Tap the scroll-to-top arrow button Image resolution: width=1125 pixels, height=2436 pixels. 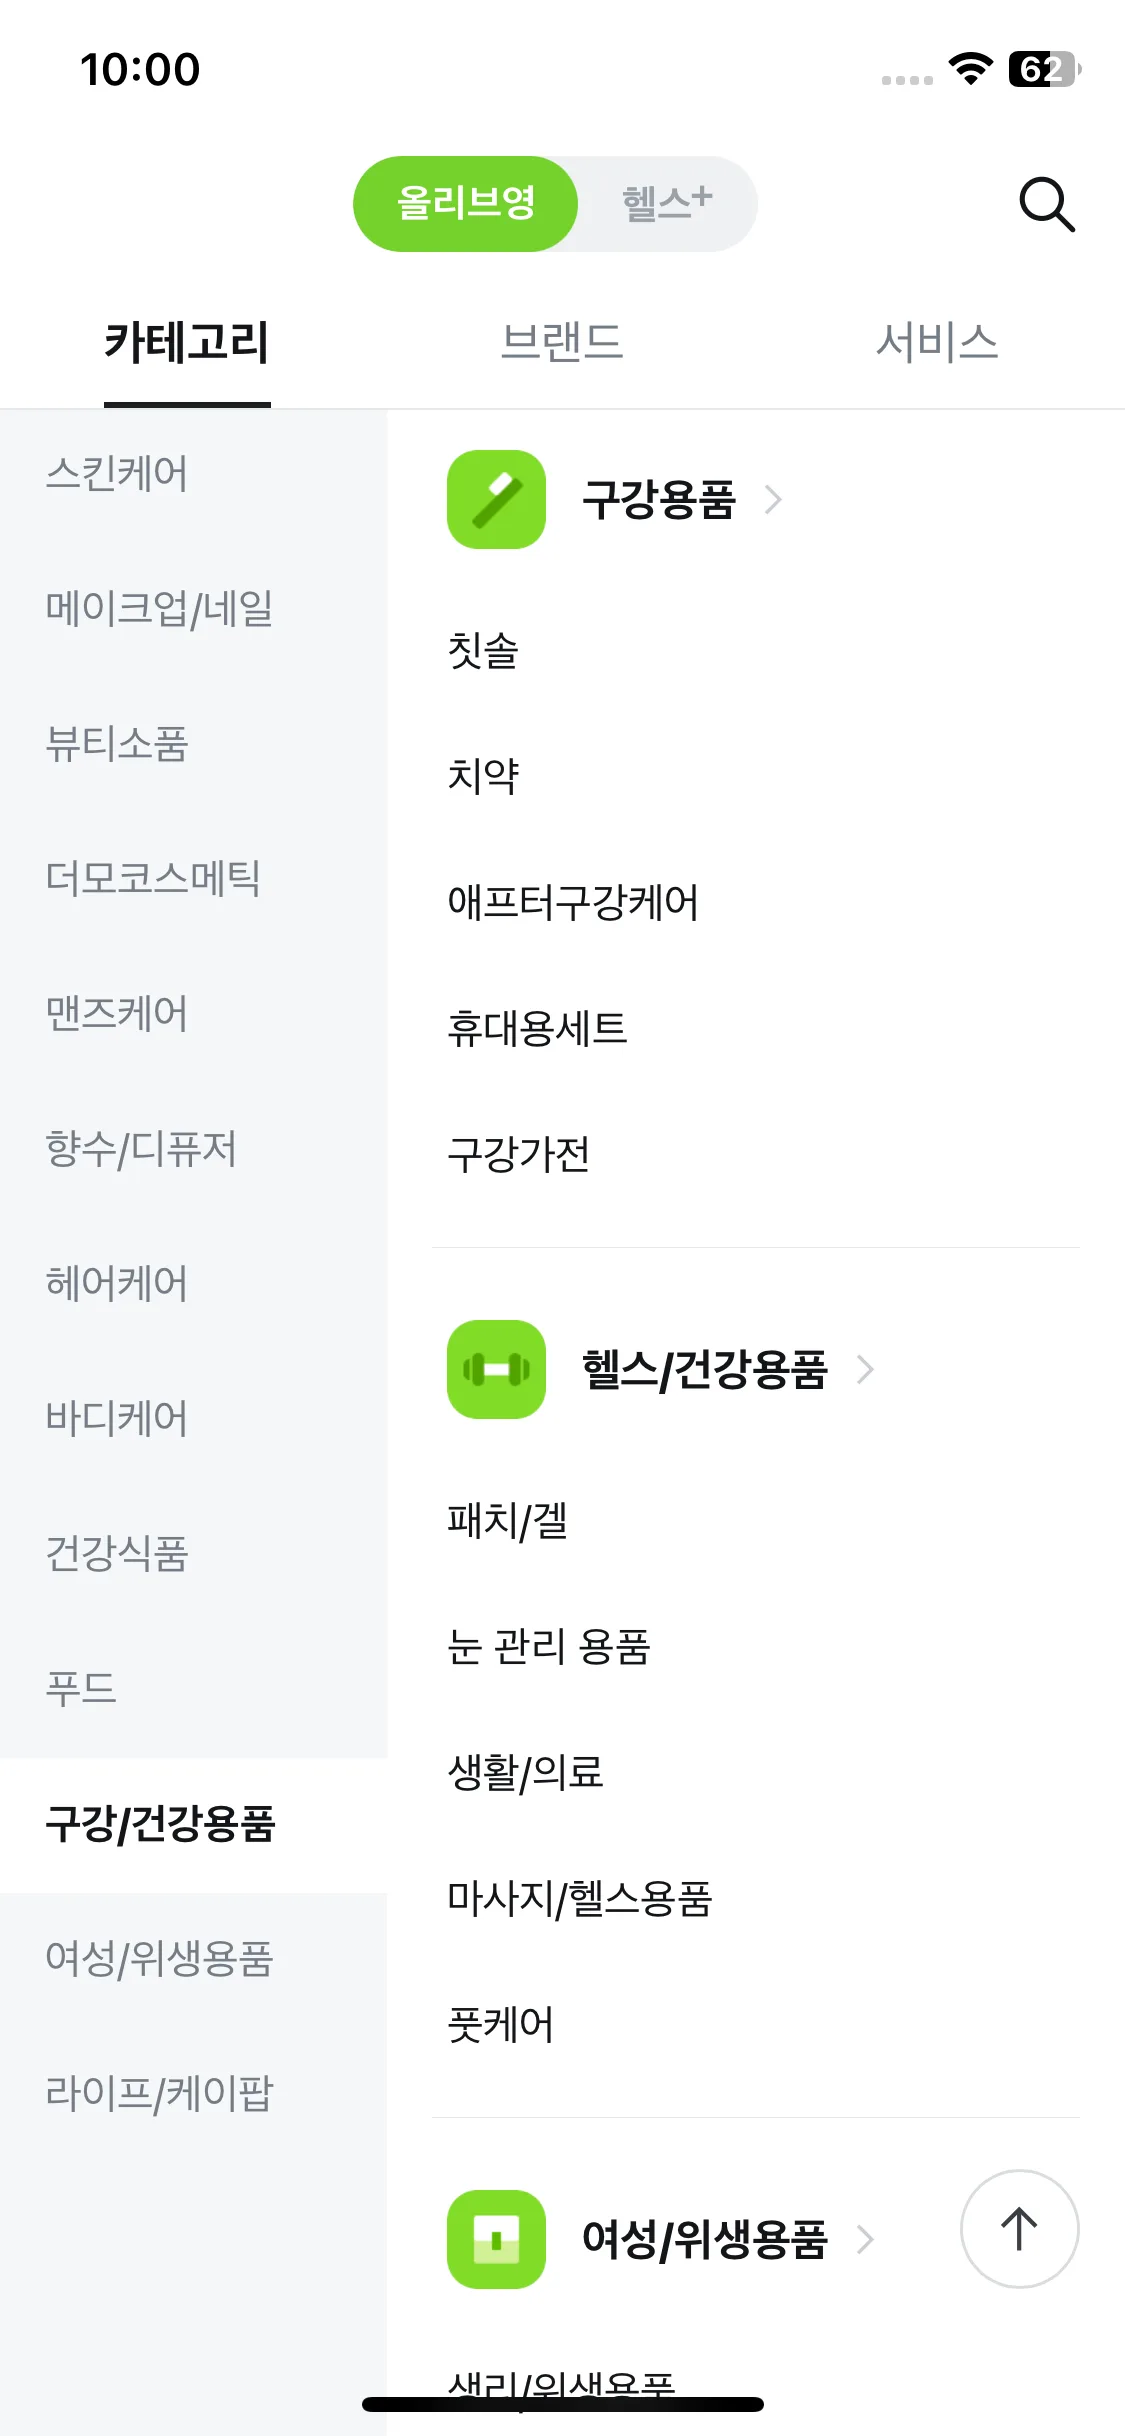(x=1019, y=2228)
